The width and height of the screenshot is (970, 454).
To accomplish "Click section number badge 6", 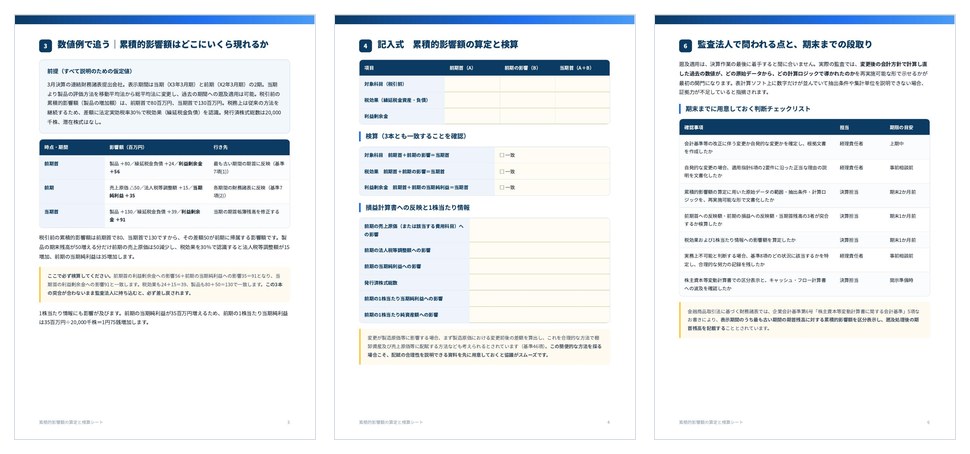I will [685, 46].
